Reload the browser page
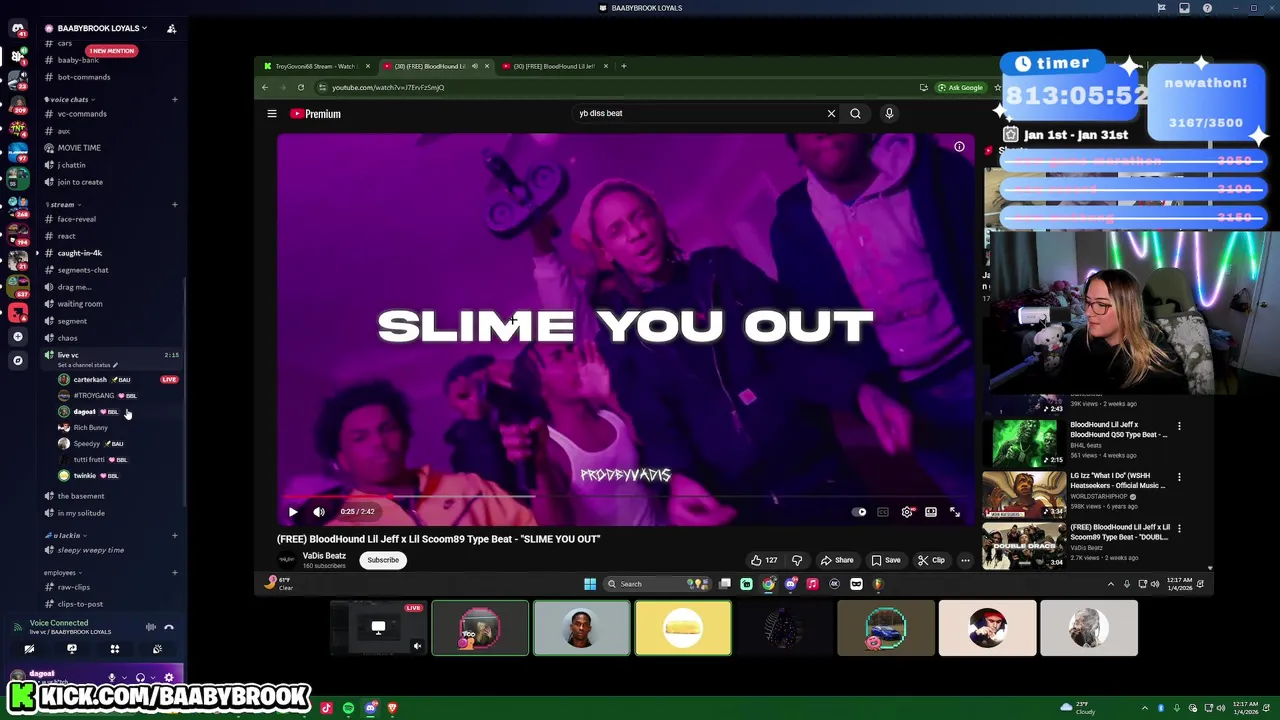The height and width of the screenshot is (720, 1280). 300,87
